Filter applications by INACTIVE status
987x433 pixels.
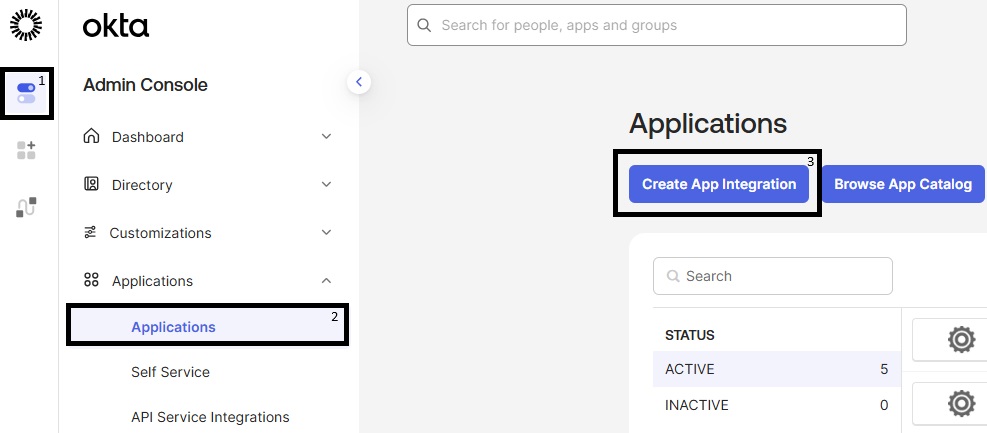pyautogui.click(x=777, y=405)
